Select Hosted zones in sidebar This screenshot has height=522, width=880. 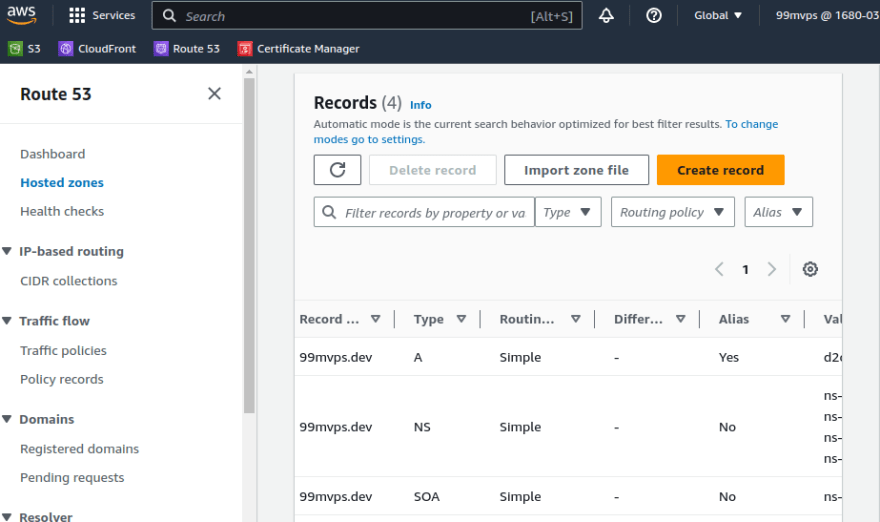tap(62, 182)
